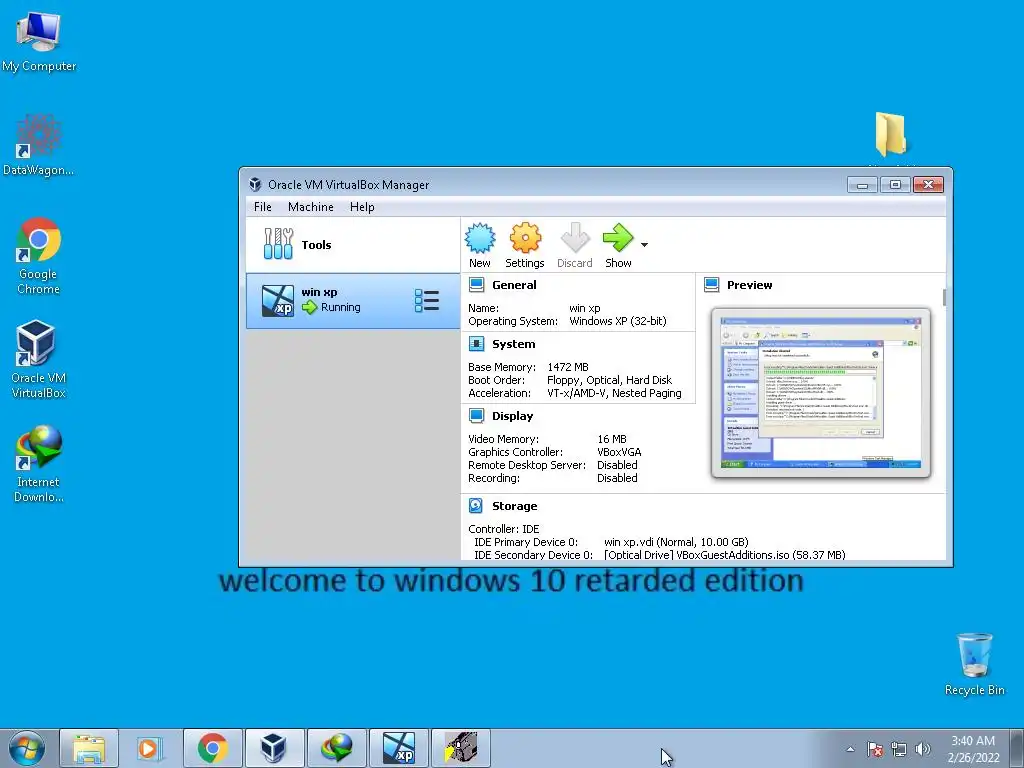Click the Action Center flag icon

click(x=875, y=749)
